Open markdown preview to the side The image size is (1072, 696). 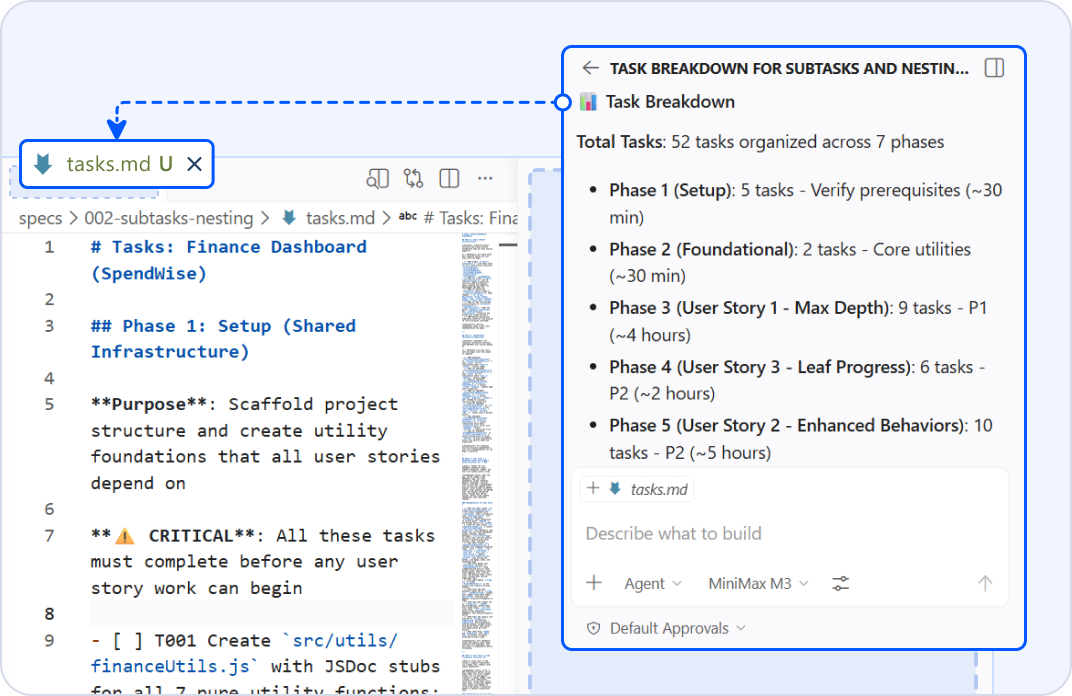tap(377, 178)
